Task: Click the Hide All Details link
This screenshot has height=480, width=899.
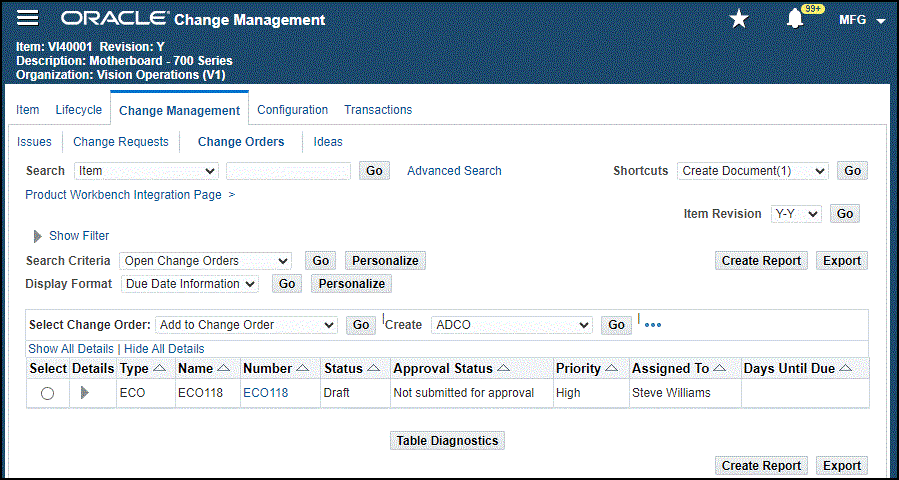Action: click(x=164, y=349)
